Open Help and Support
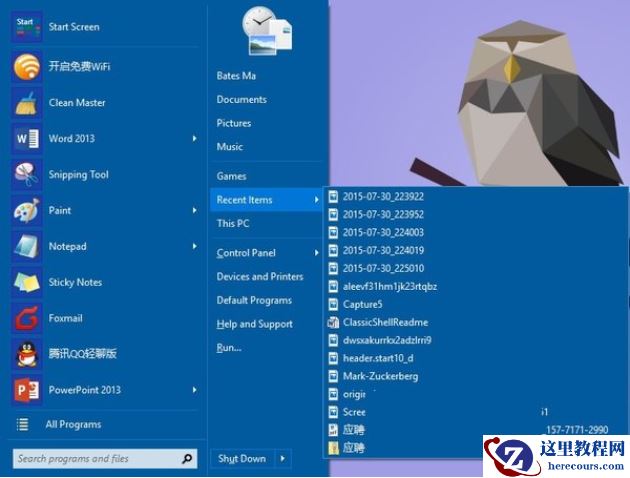 255,324
